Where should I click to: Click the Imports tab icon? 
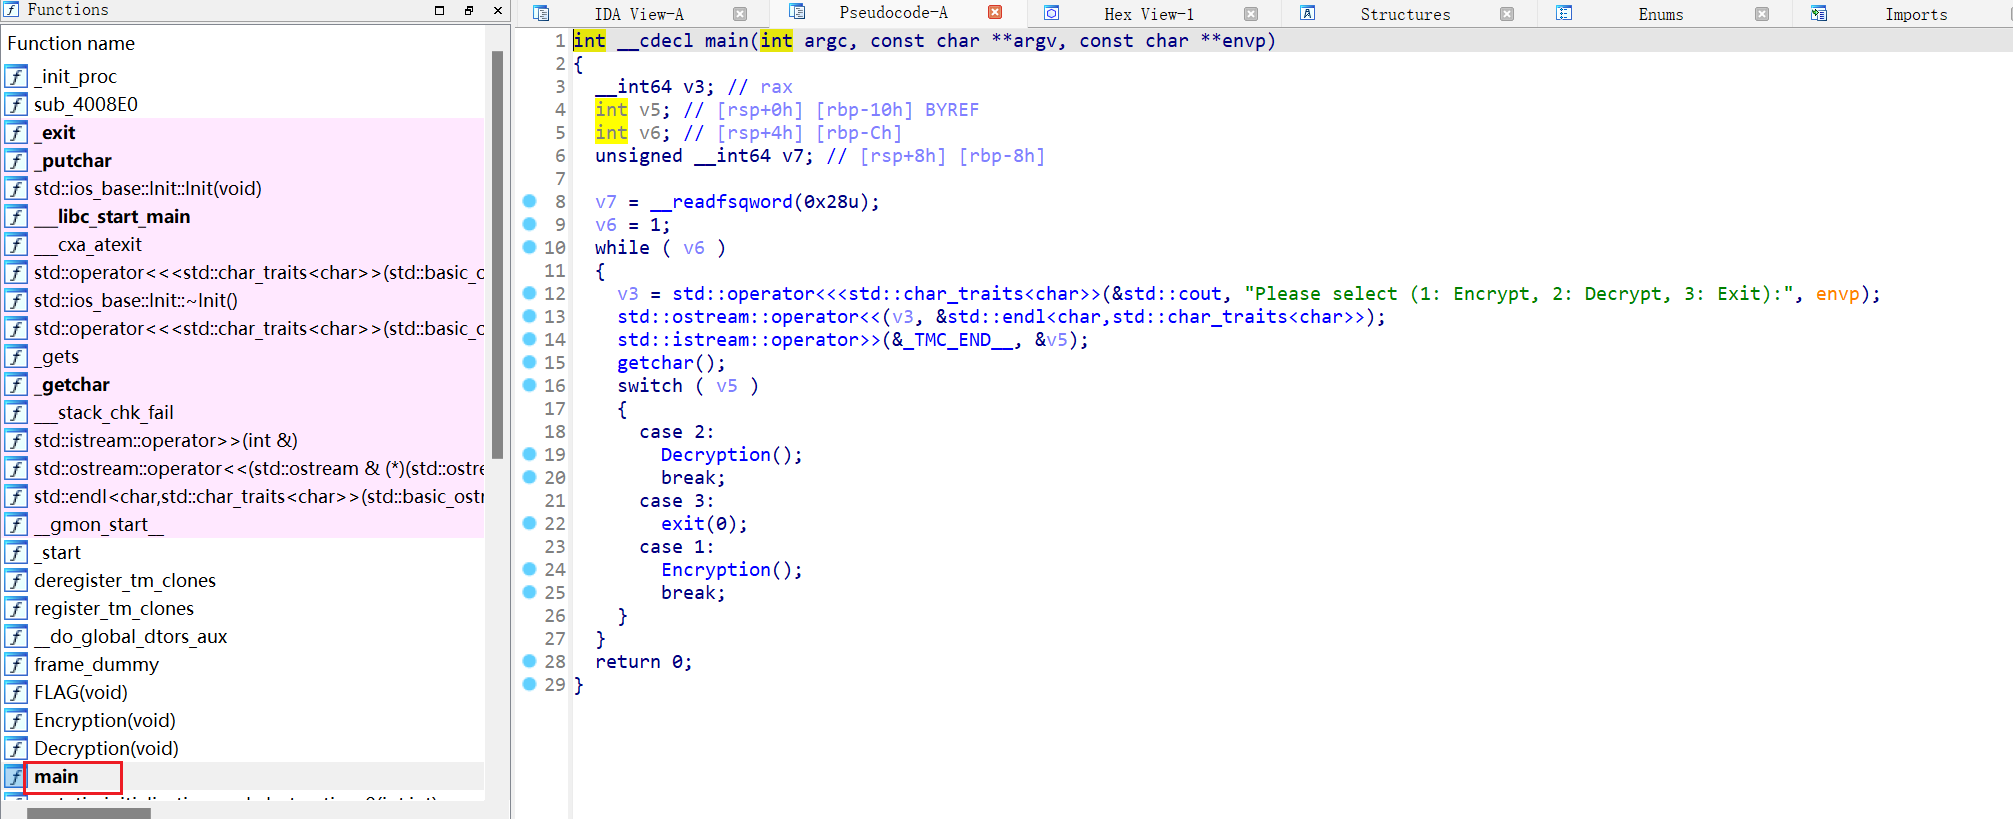[1819, 13]
